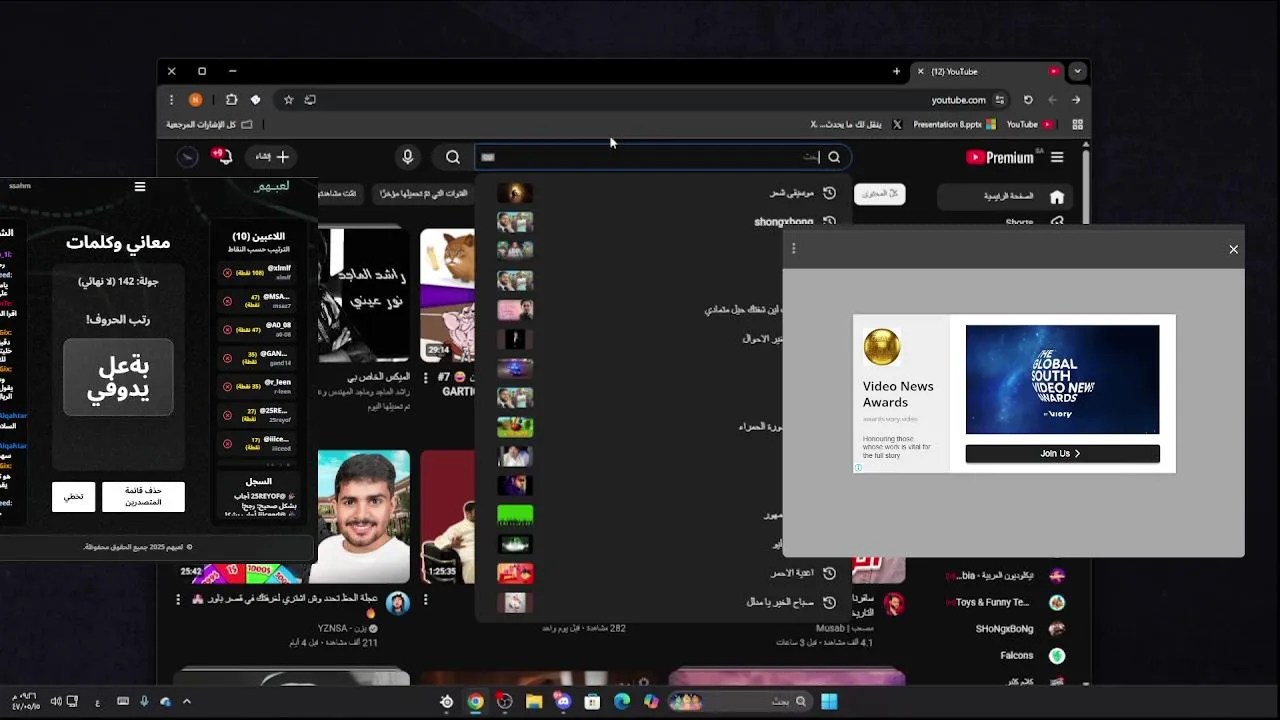Screen dimensions: 1280x720
Task: Open the SHoNgxBoNg subscription channel
Action: (x=1005, y=629)
